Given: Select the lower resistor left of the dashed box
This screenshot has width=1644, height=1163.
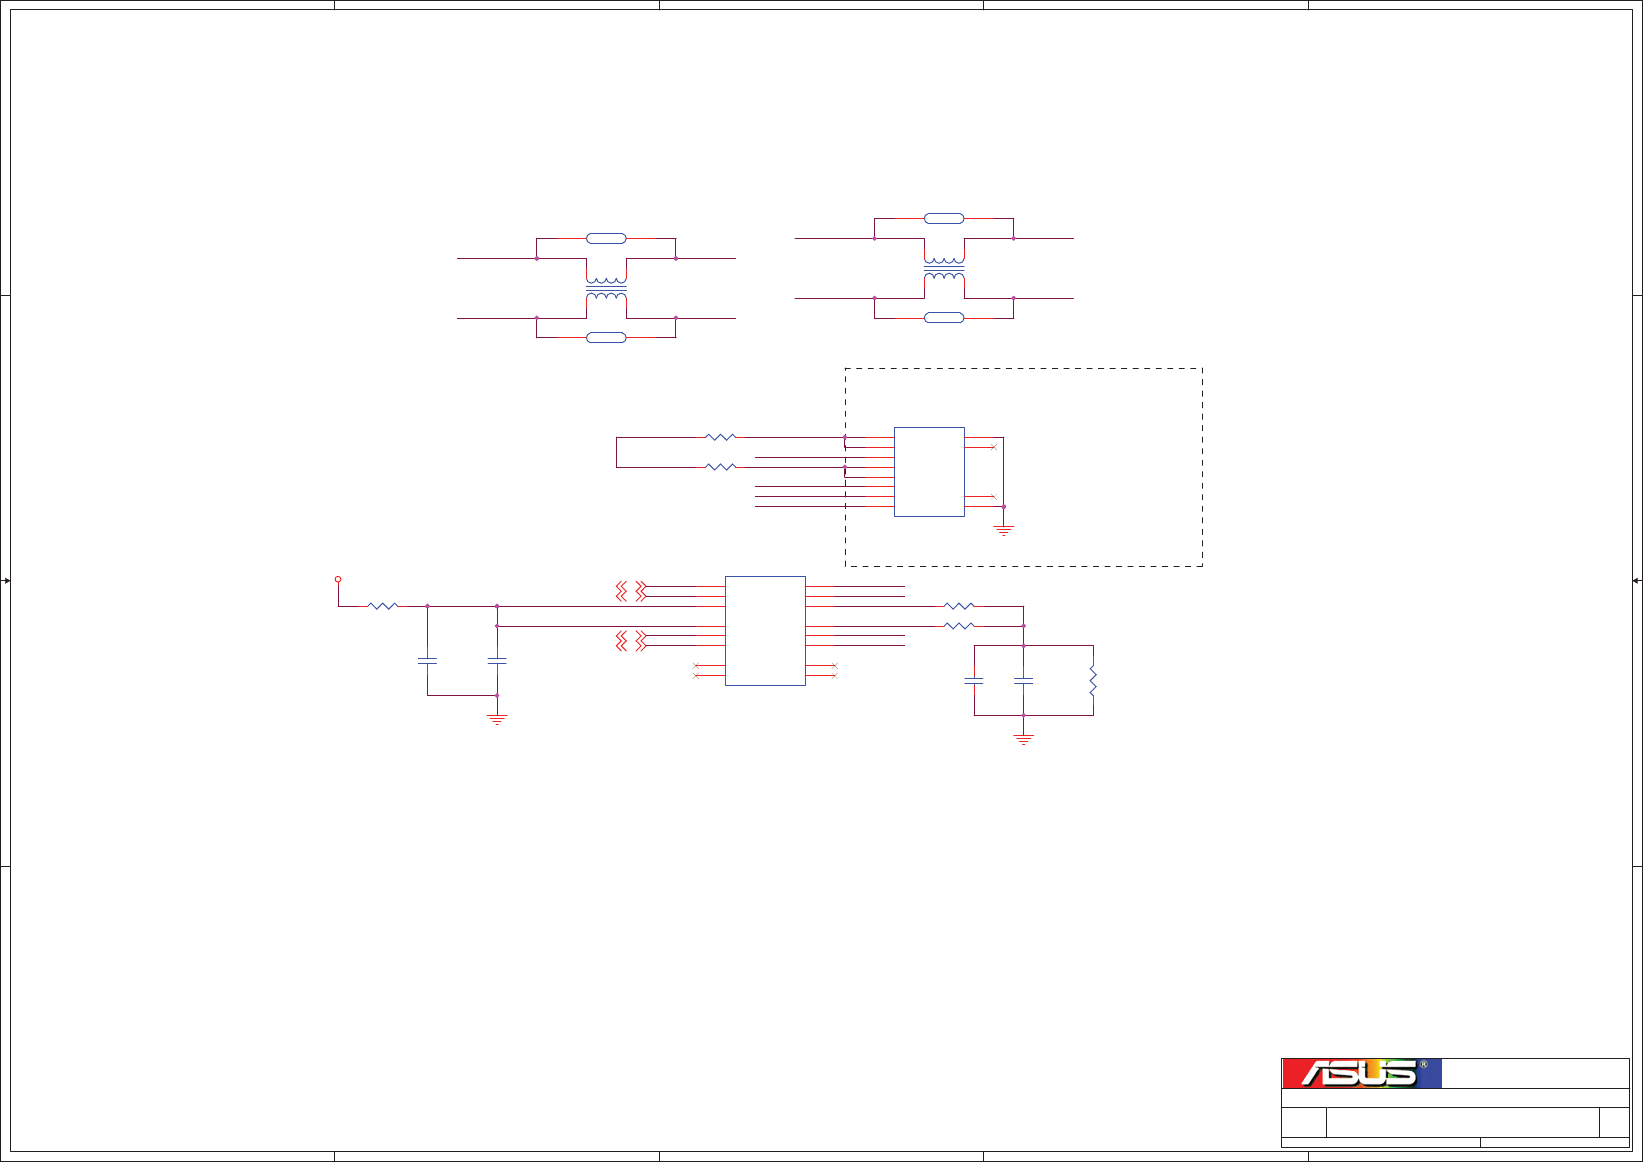Looking at the screenshot, I should click(721, 467).
